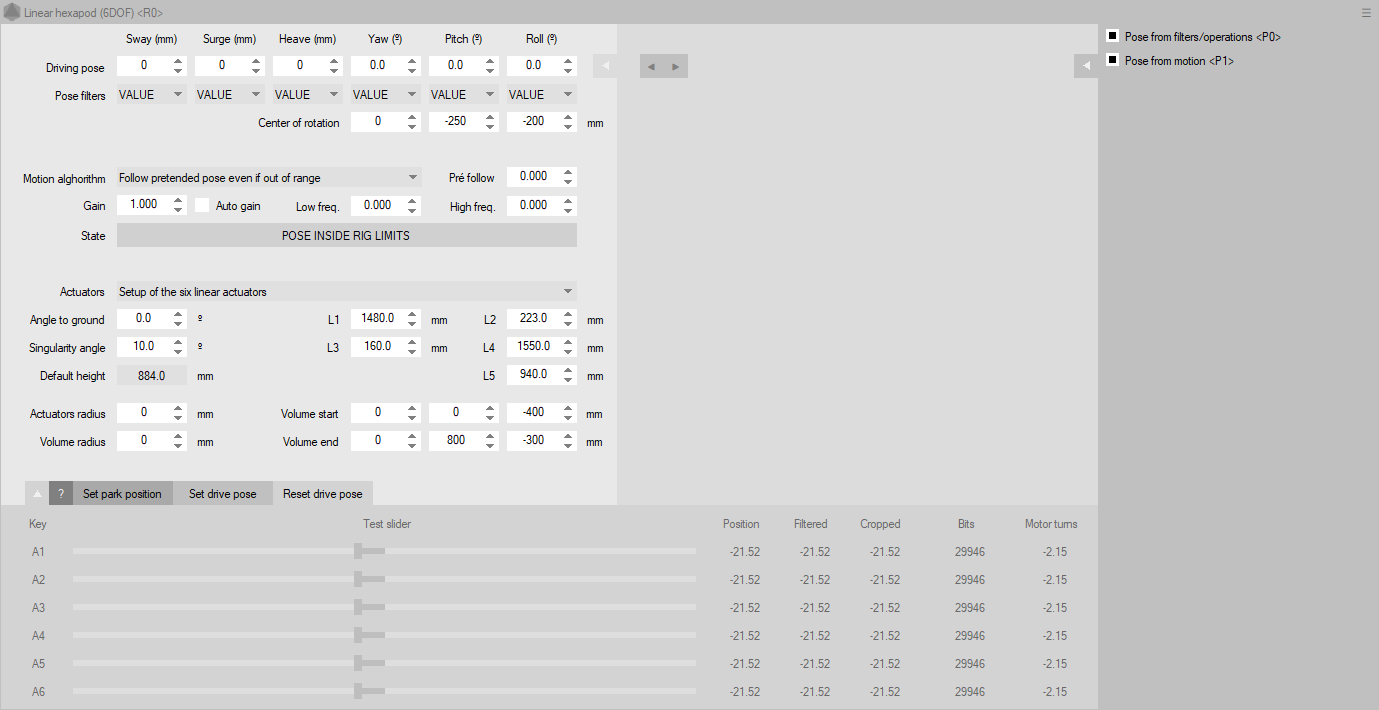Open the Motion algorithm dropdown
Viewport: 1379px width, 710px height.
point(268,178)
